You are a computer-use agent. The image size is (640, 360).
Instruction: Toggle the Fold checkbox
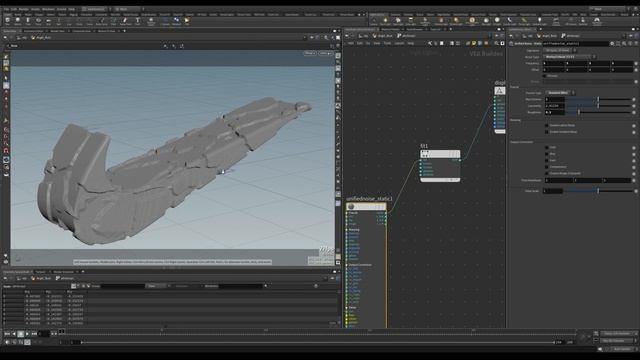[x=547, y=147]
